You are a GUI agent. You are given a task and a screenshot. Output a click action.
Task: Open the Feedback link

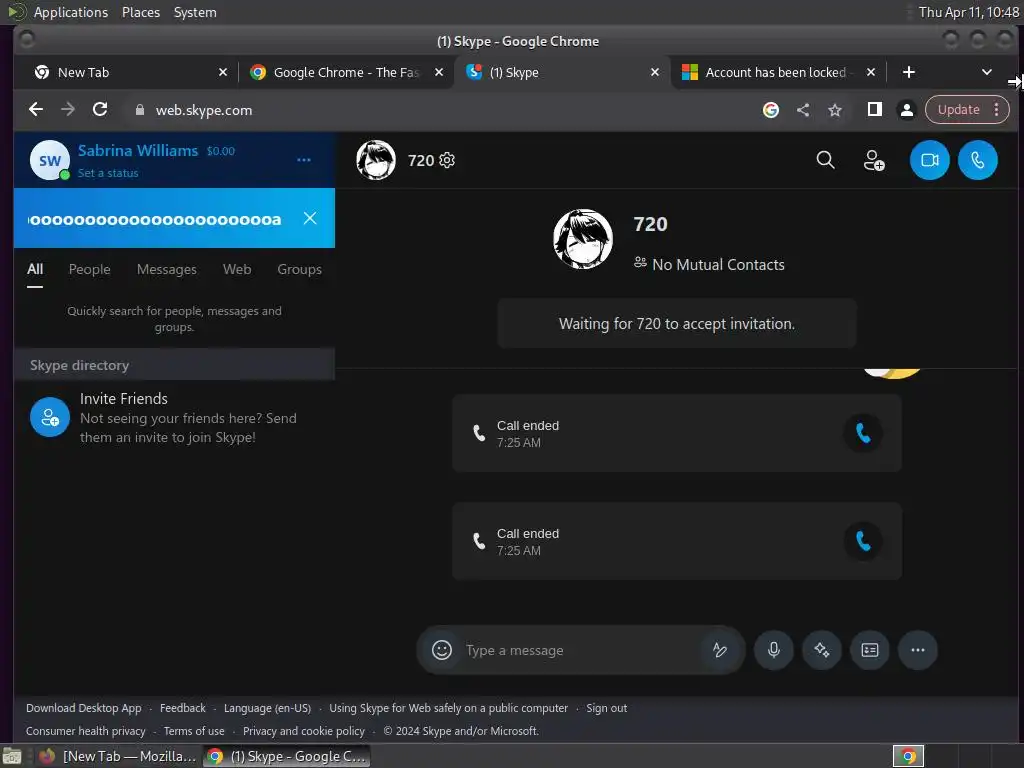[x=183, y=708]
